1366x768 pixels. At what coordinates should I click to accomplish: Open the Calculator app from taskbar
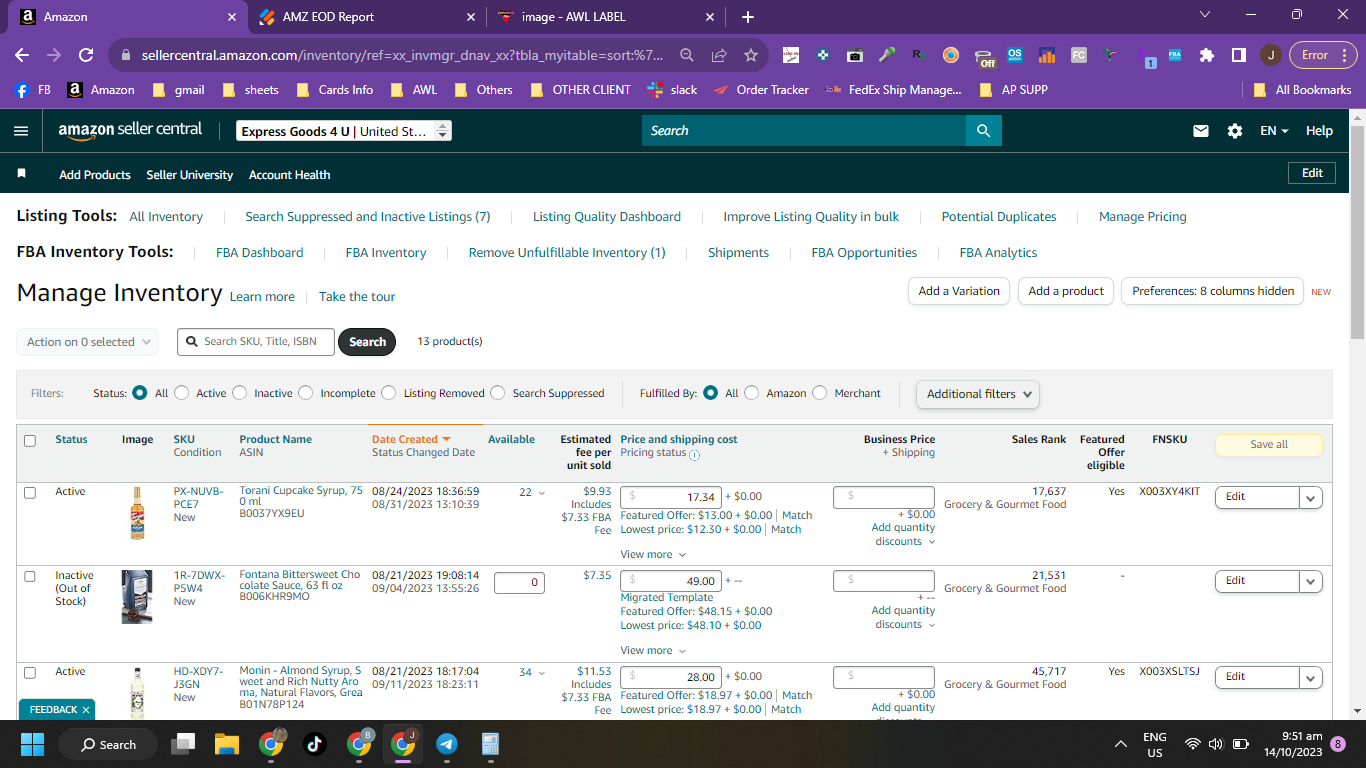pyautogui.click(x=490, y=744)
